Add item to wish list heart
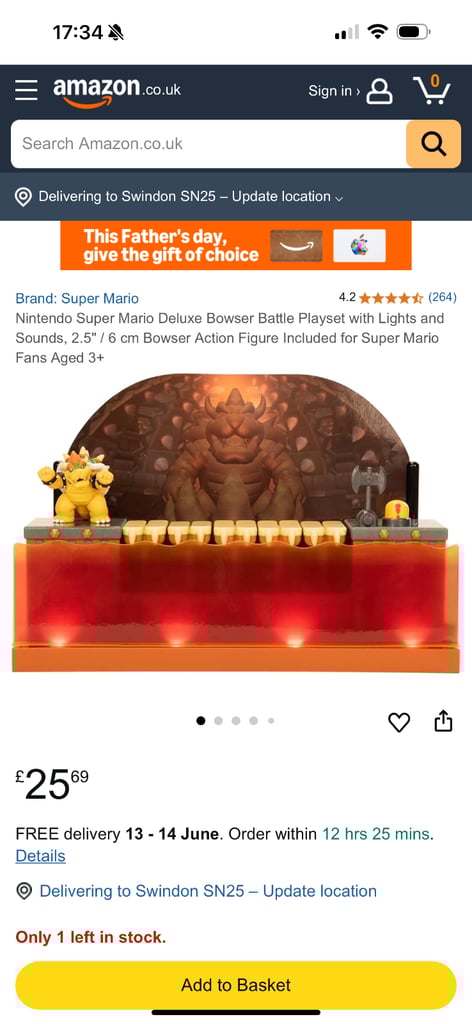472x1024 pixels. tap(399, 722)
